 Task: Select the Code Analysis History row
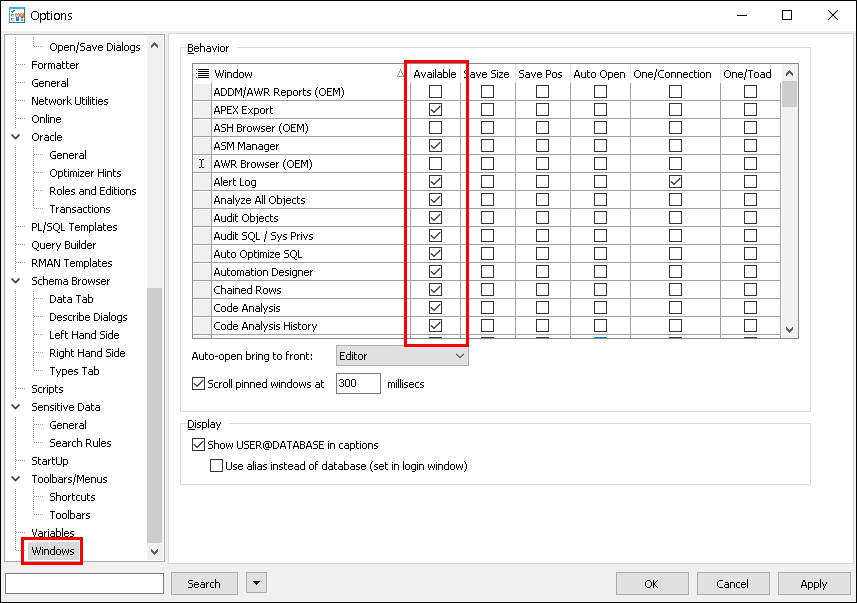(265, 326)
